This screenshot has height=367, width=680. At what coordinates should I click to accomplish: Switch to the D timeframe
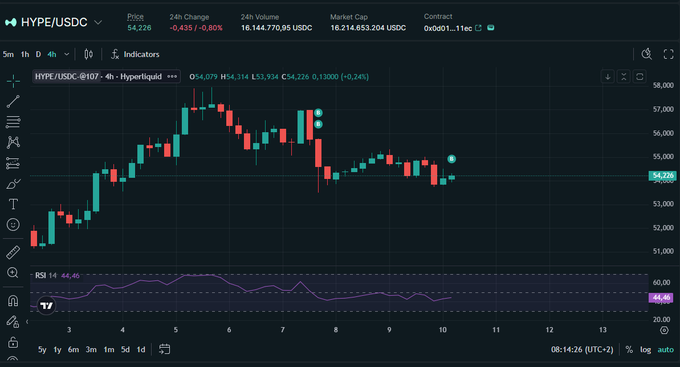pos(38,54)
